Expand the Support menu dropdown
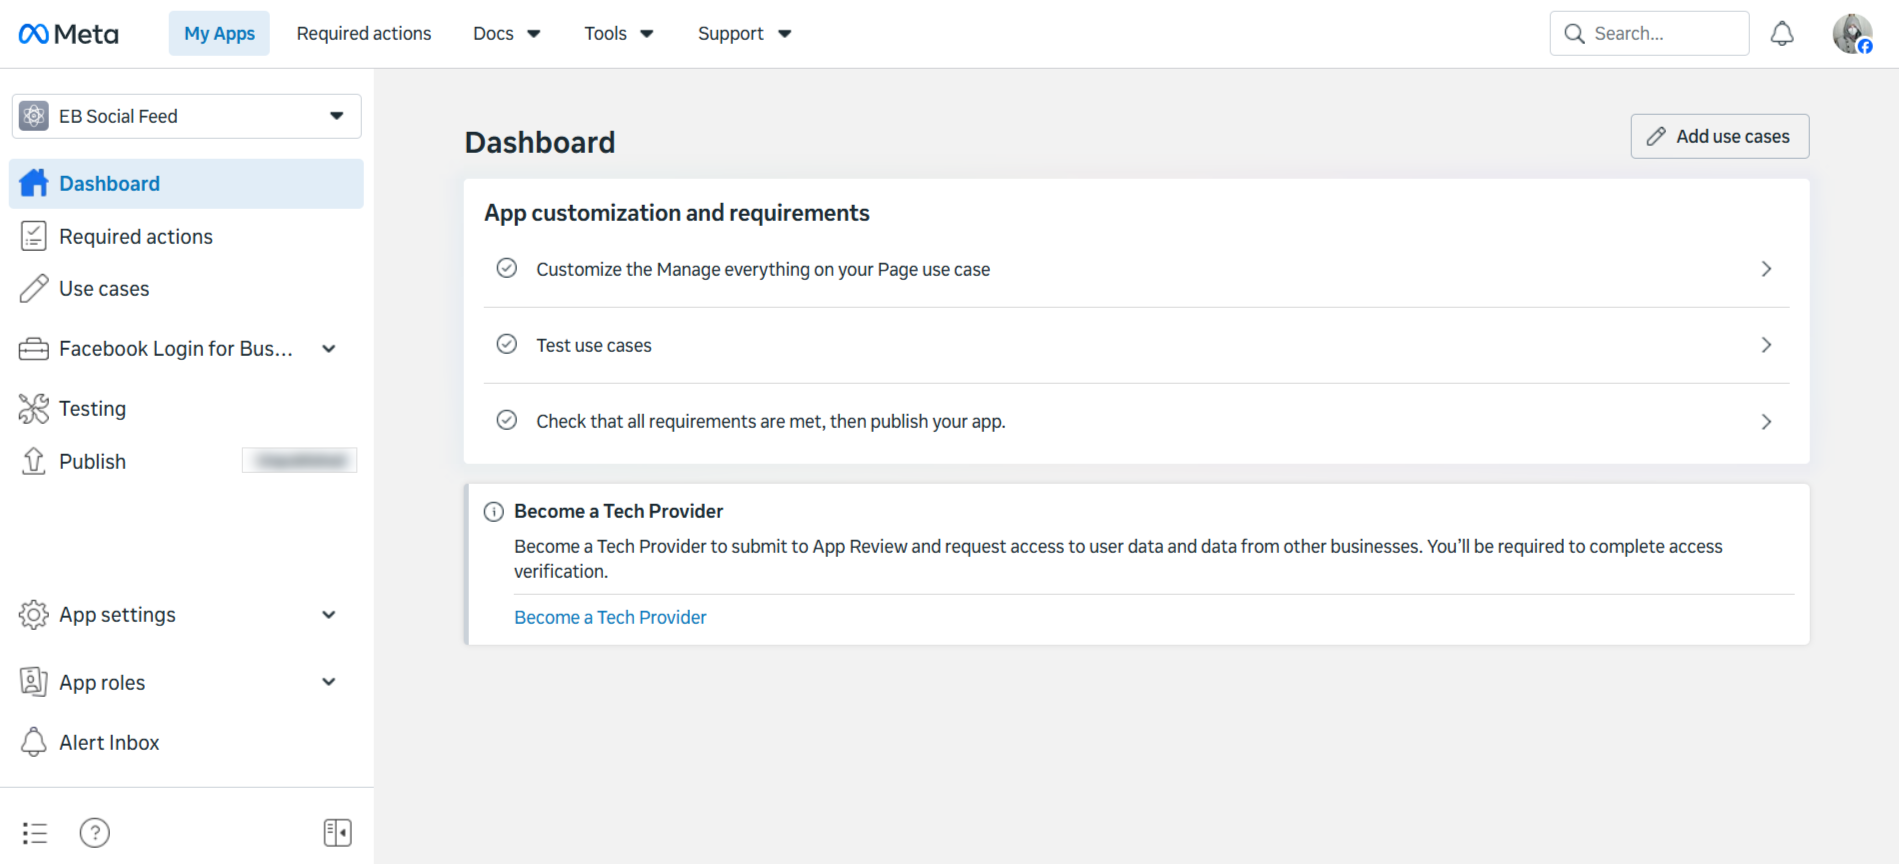 (745, 34)
